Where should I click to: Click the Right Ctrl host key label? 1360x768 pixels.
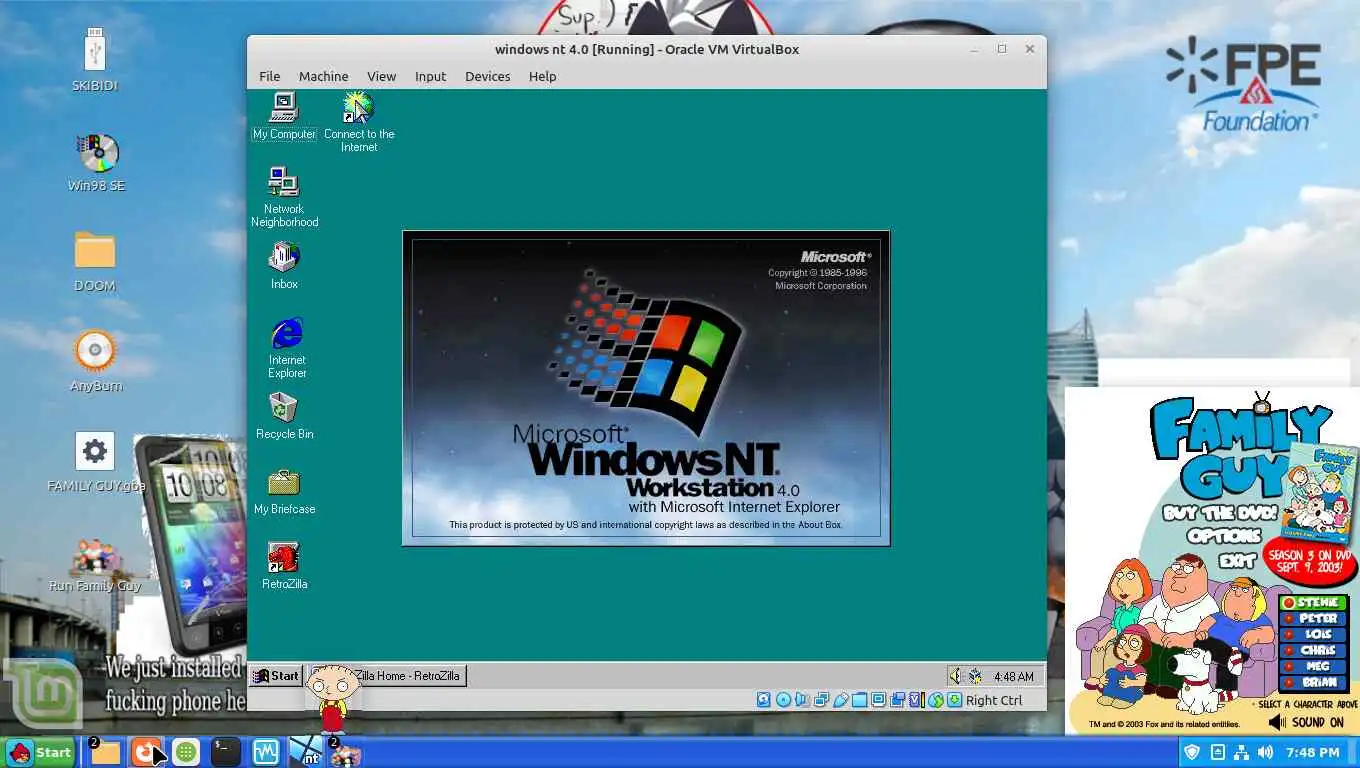click(x=994, y=700)
